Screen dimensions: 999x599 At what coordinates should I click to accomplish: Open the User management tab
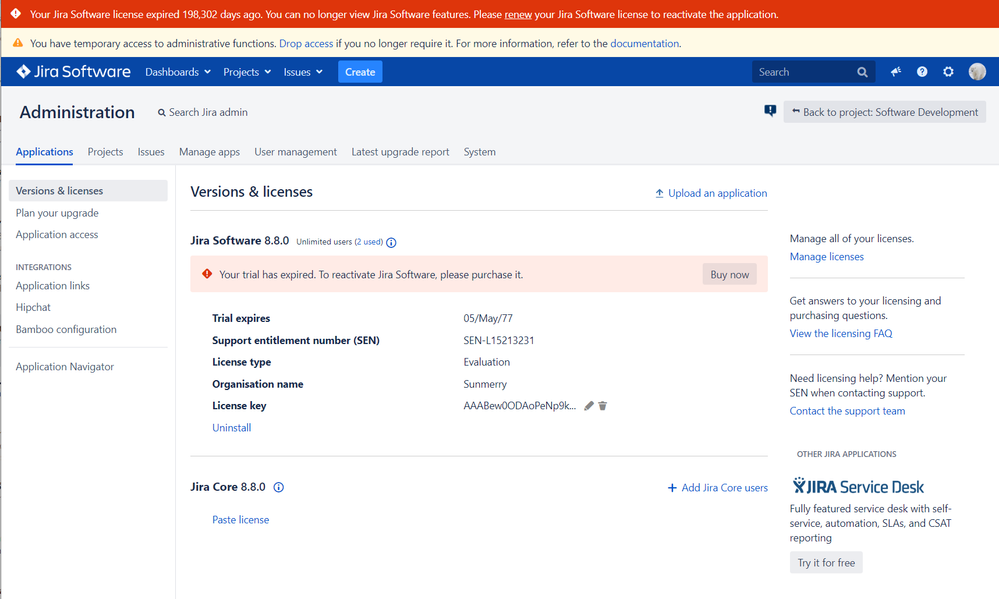click(296, 152)
